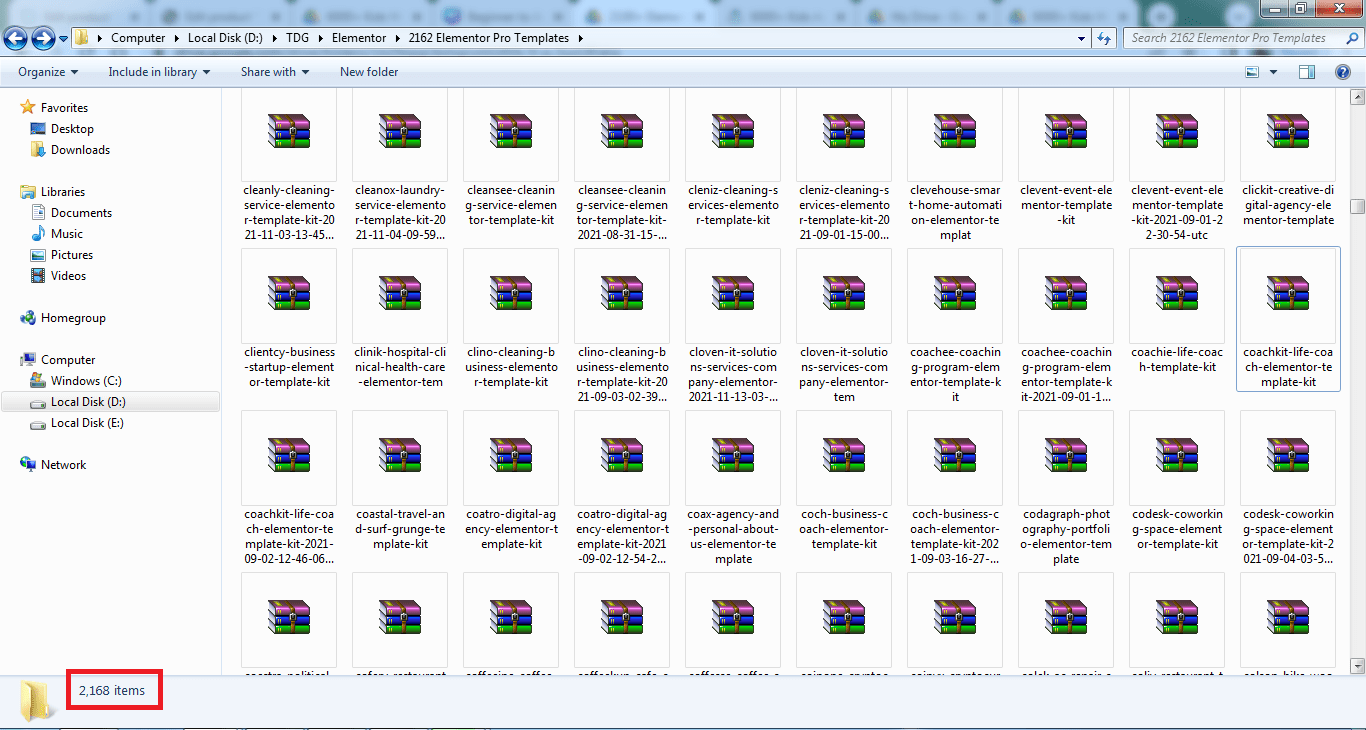Screen dimensions: 1366x730
Task: Click the vertical scrollbar down arrow
Action: pos(1357,665)
